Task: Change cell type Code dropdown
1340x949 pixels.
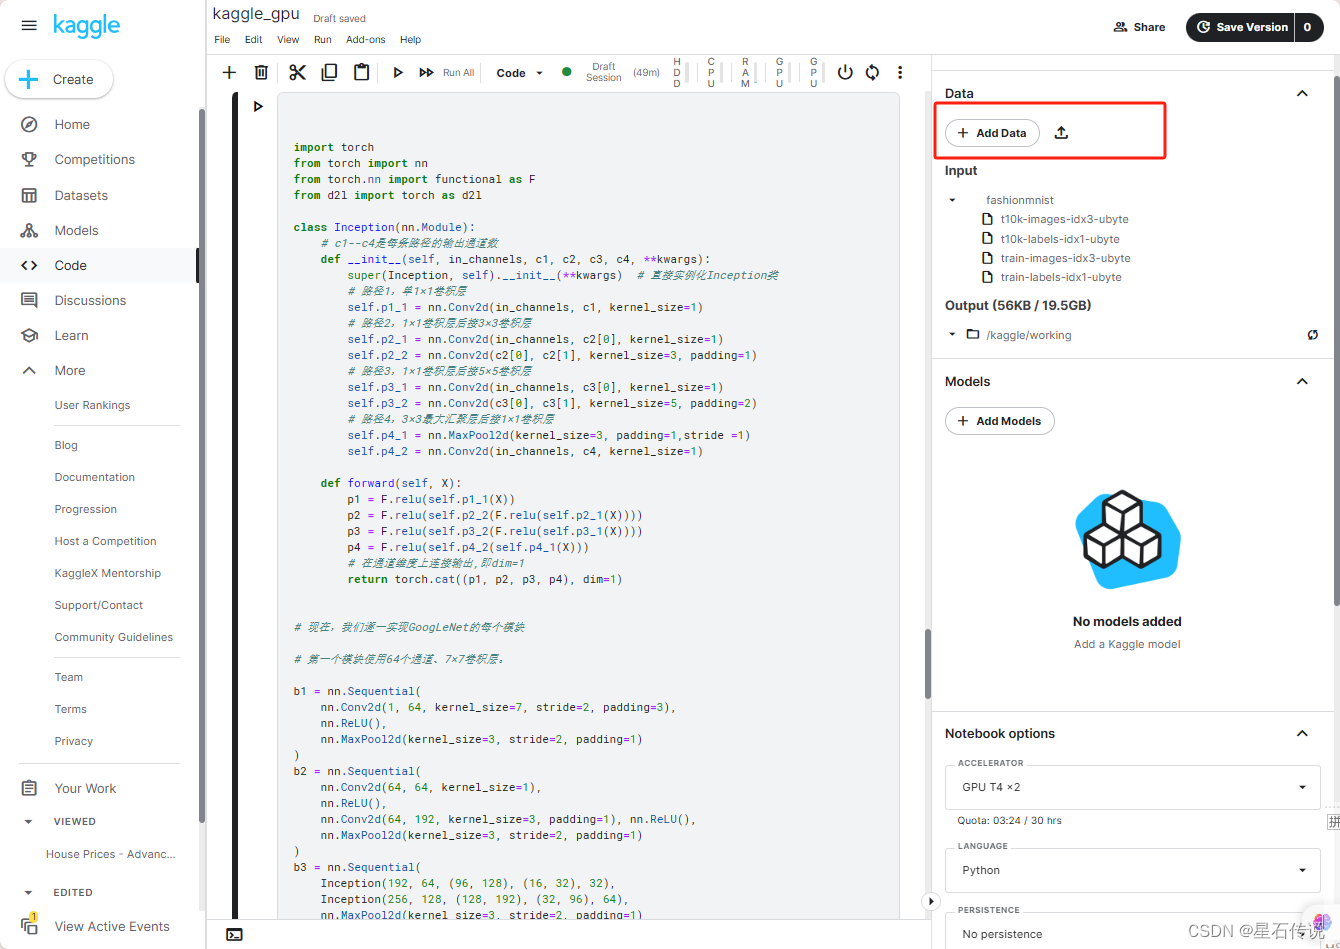Action: point(519,73)
